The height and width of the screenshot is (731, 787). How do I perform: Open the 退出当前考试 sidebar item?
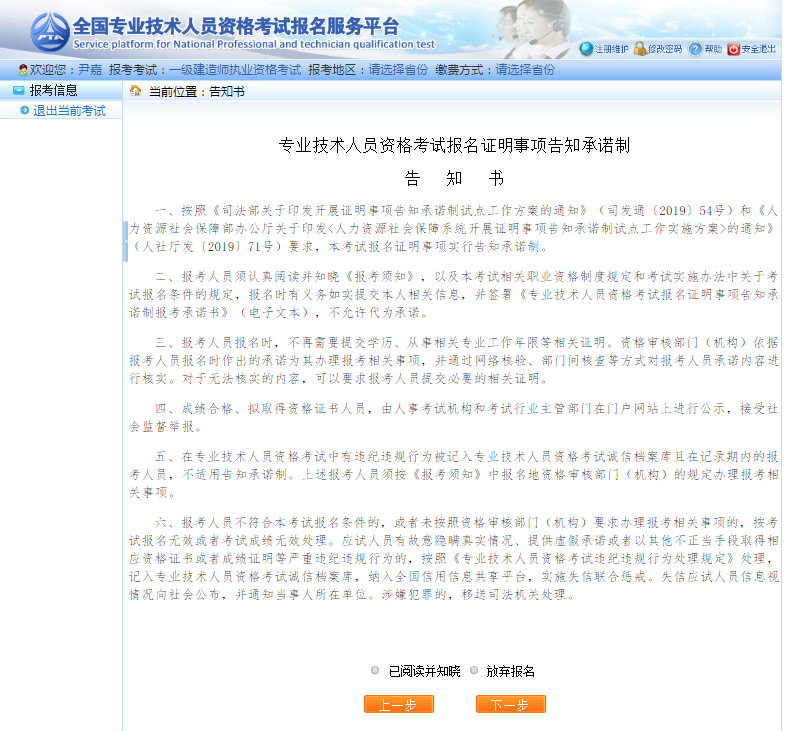[69, 110]
